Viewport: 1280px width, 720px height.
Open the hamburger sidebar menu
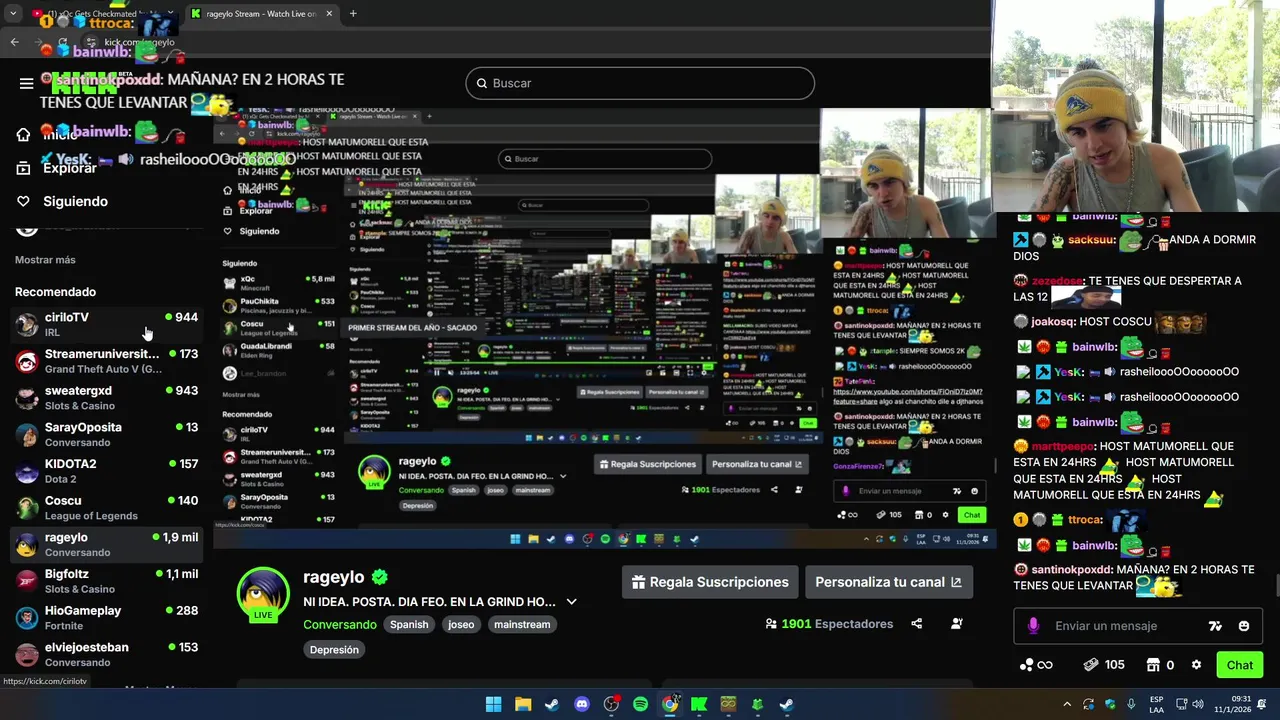27,83
